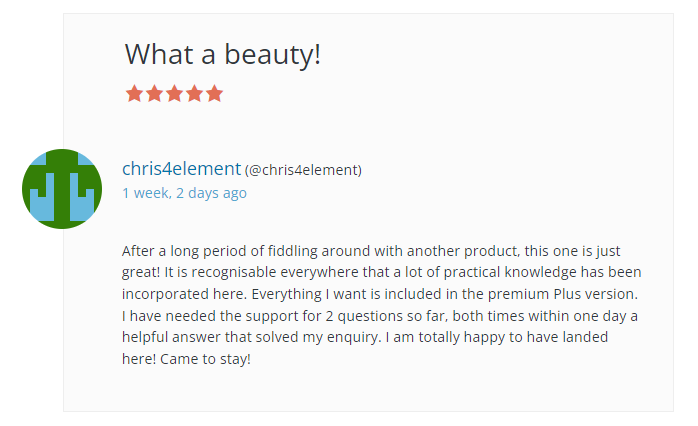Open the reviewer's green and blue avatar

pyautogui.click(x=62, y=189)
